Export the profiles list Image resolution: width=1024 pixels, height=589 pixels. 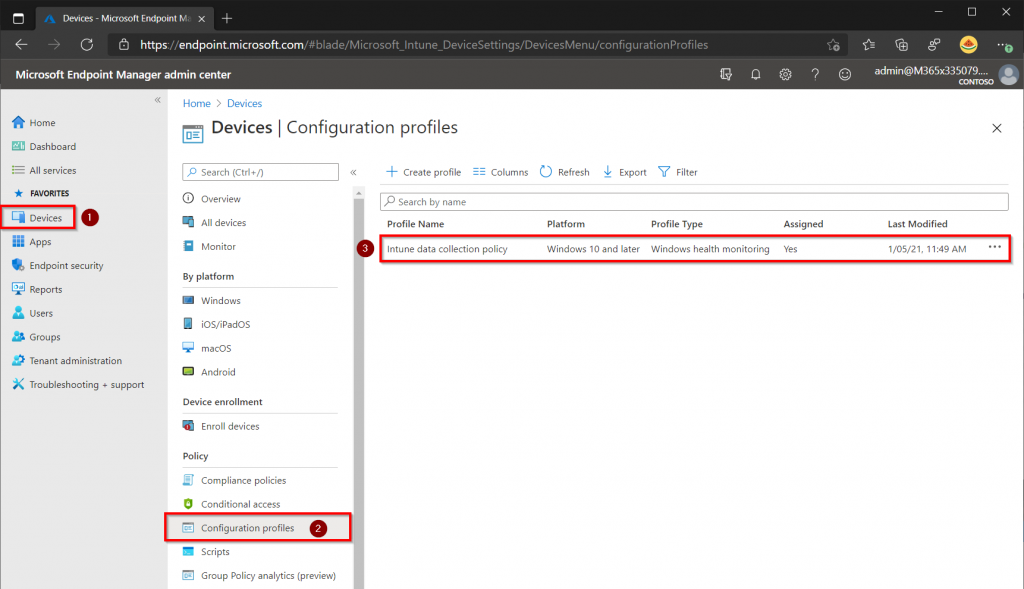pyautogui.click(x=624, y=172)
